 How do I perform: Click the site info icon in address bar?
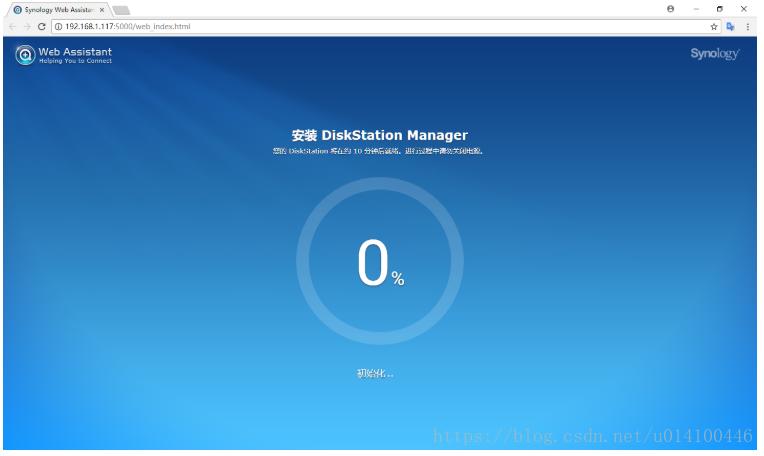pyautogui.click(x=58, y=27)
